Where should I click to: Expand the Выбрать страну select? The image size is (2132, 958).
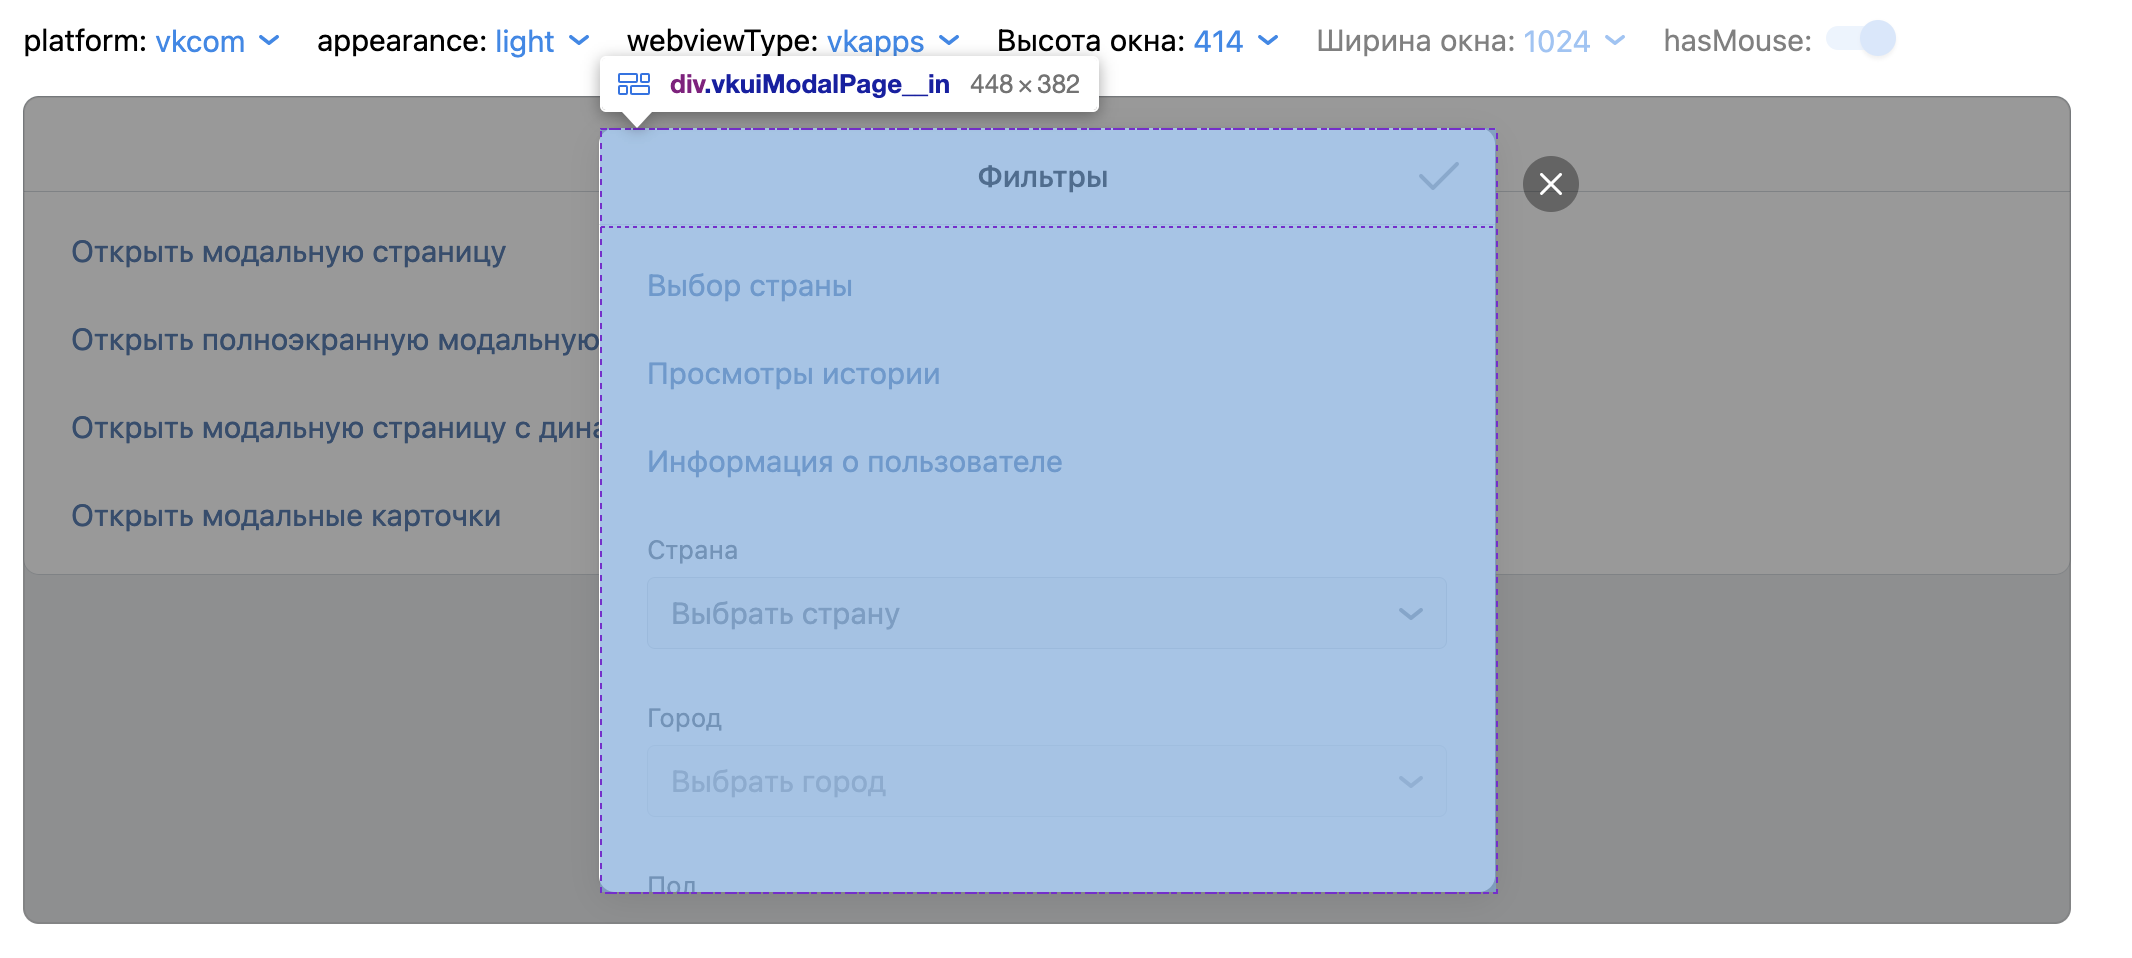(x=1046, y=613)
